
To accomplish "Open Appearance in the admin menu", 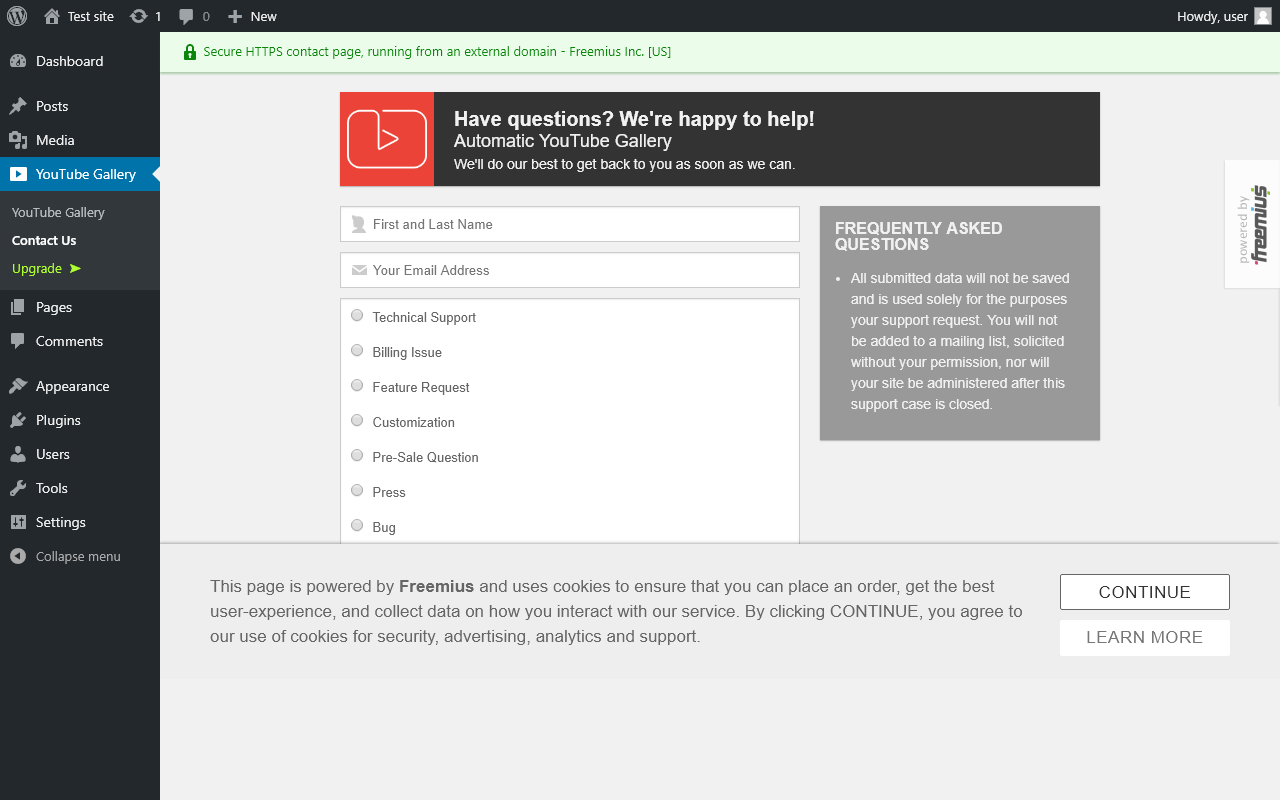I will coord(80,386).
